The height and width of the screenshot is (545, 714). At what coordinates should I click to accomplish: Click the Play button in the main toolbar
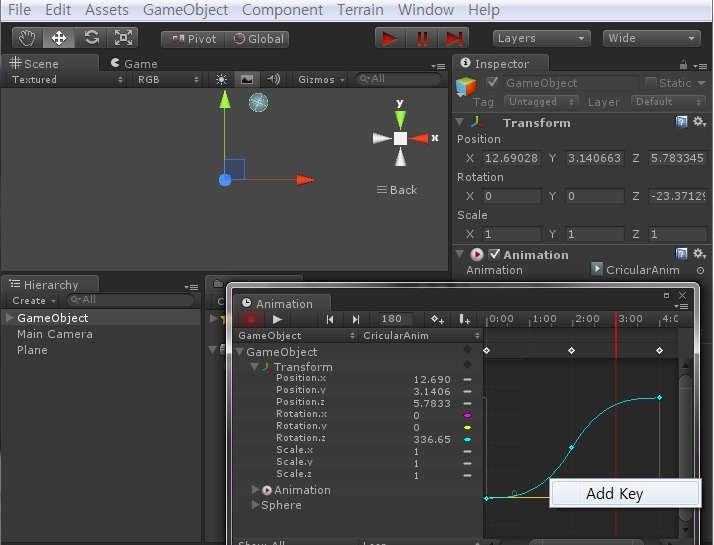click(389, 39)
